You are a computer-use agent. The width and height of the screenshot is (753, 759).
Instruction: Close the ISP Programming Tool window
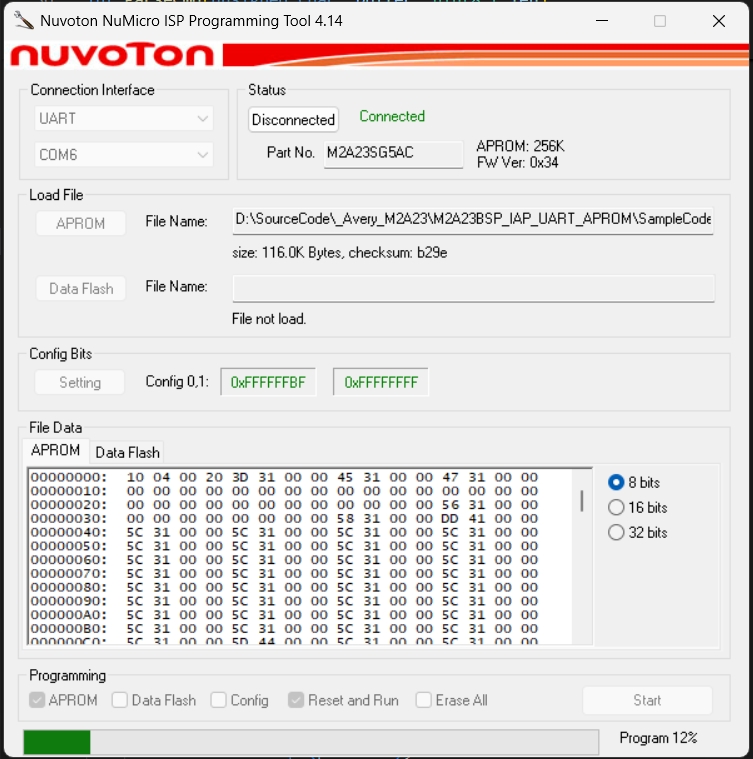[719, 21]
